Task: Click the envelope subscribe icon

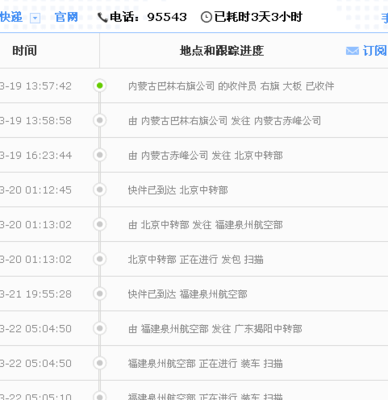Action: (x=352, y=51)
